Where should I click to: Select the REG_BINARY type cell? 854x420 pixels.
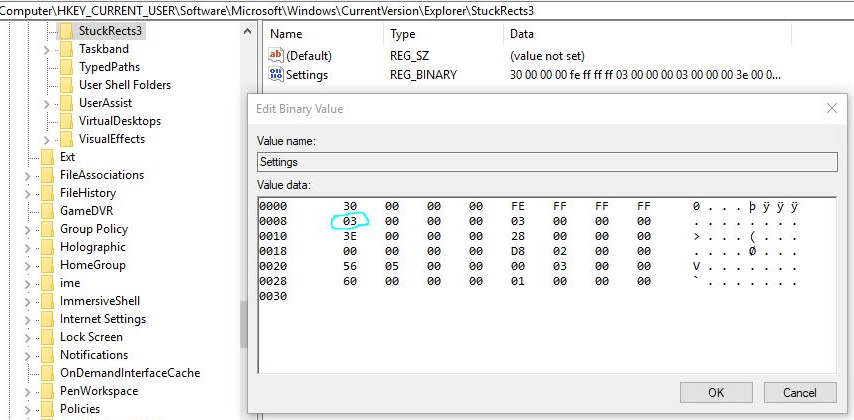click(423, 75)
